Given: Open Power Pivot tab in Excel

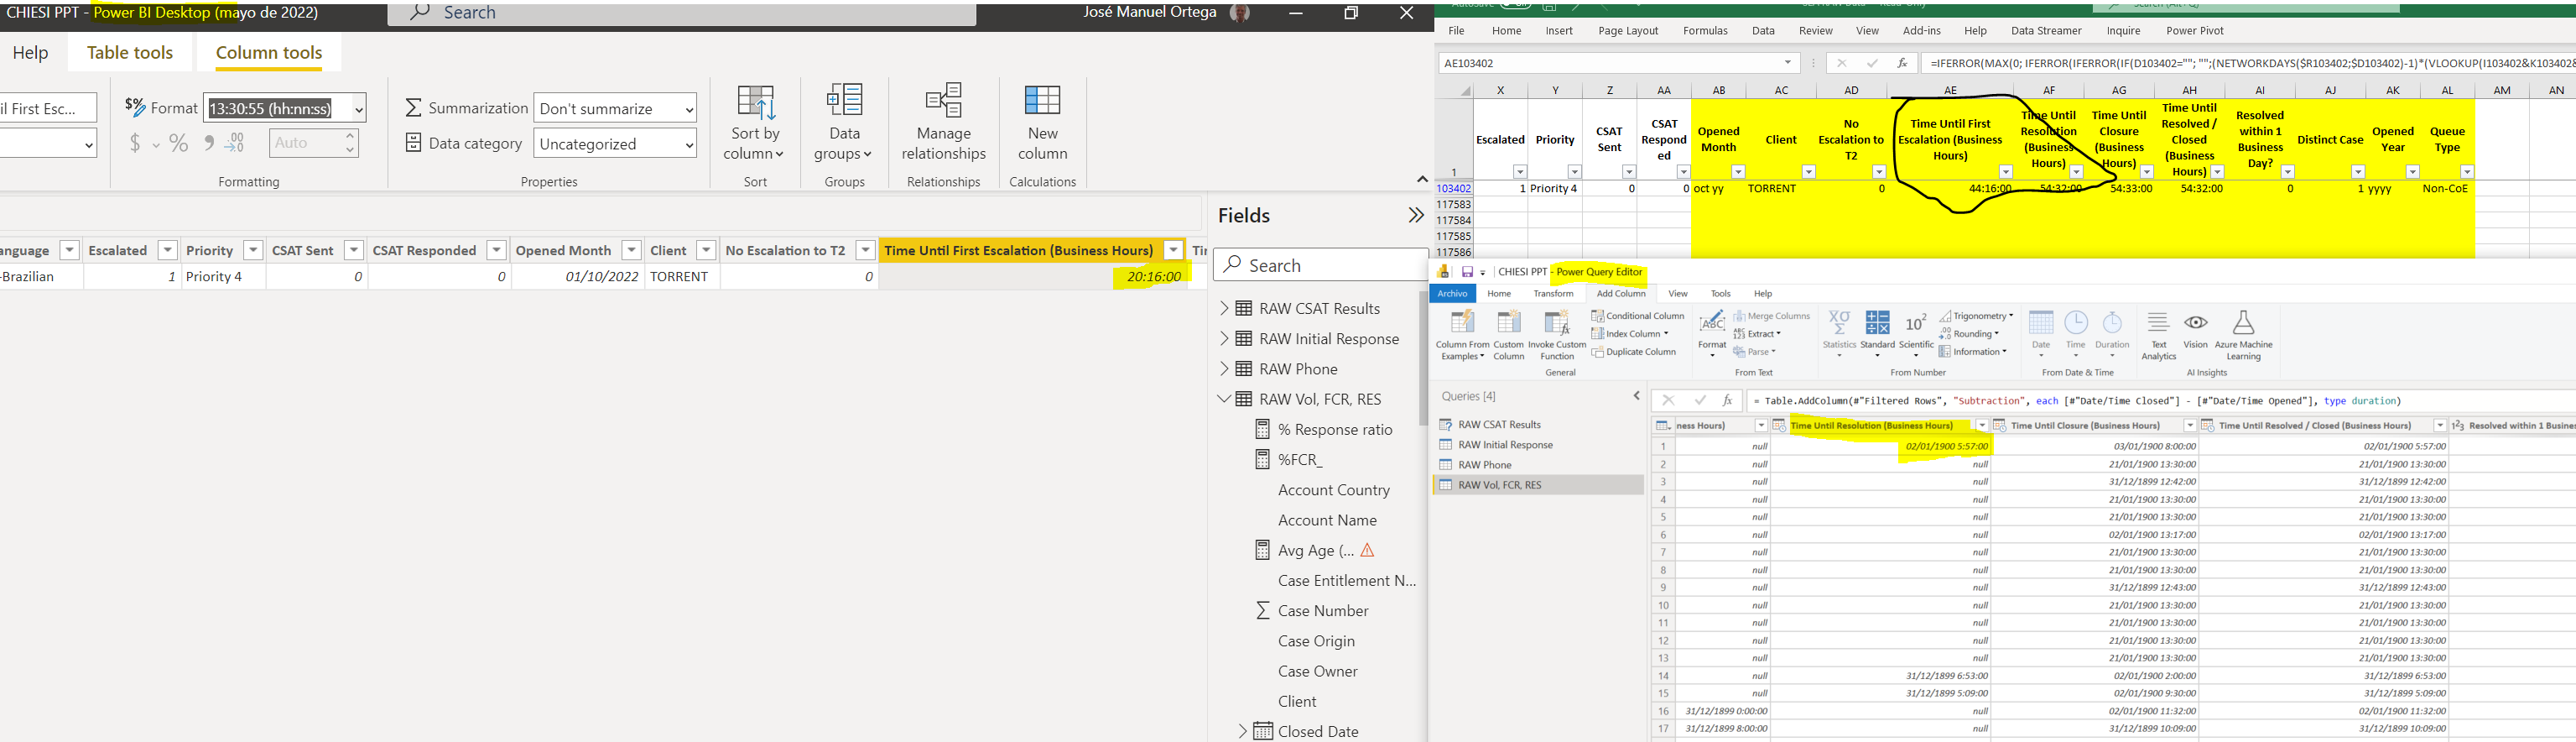Looking at the screenshot, I should coord(2195,31).
